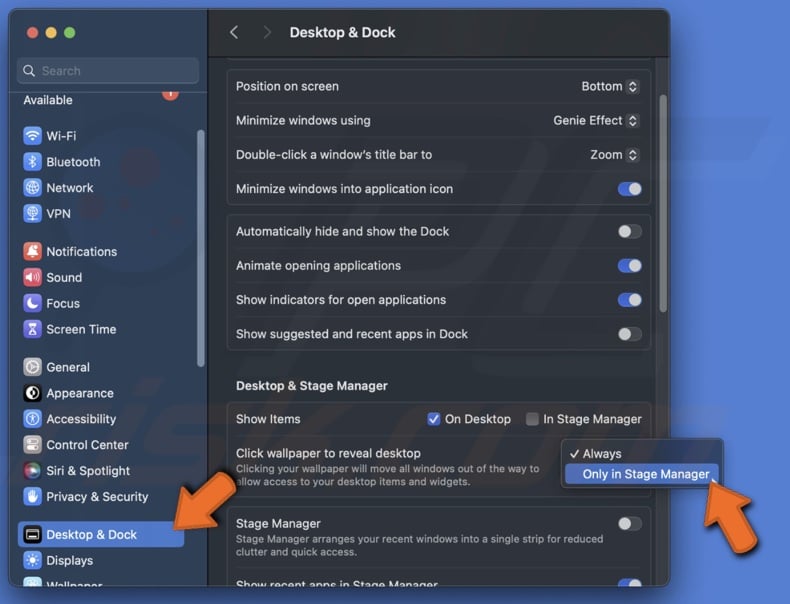Choose Always in the popup menu
The image size is (790, 604).
(x=642, y=453)
